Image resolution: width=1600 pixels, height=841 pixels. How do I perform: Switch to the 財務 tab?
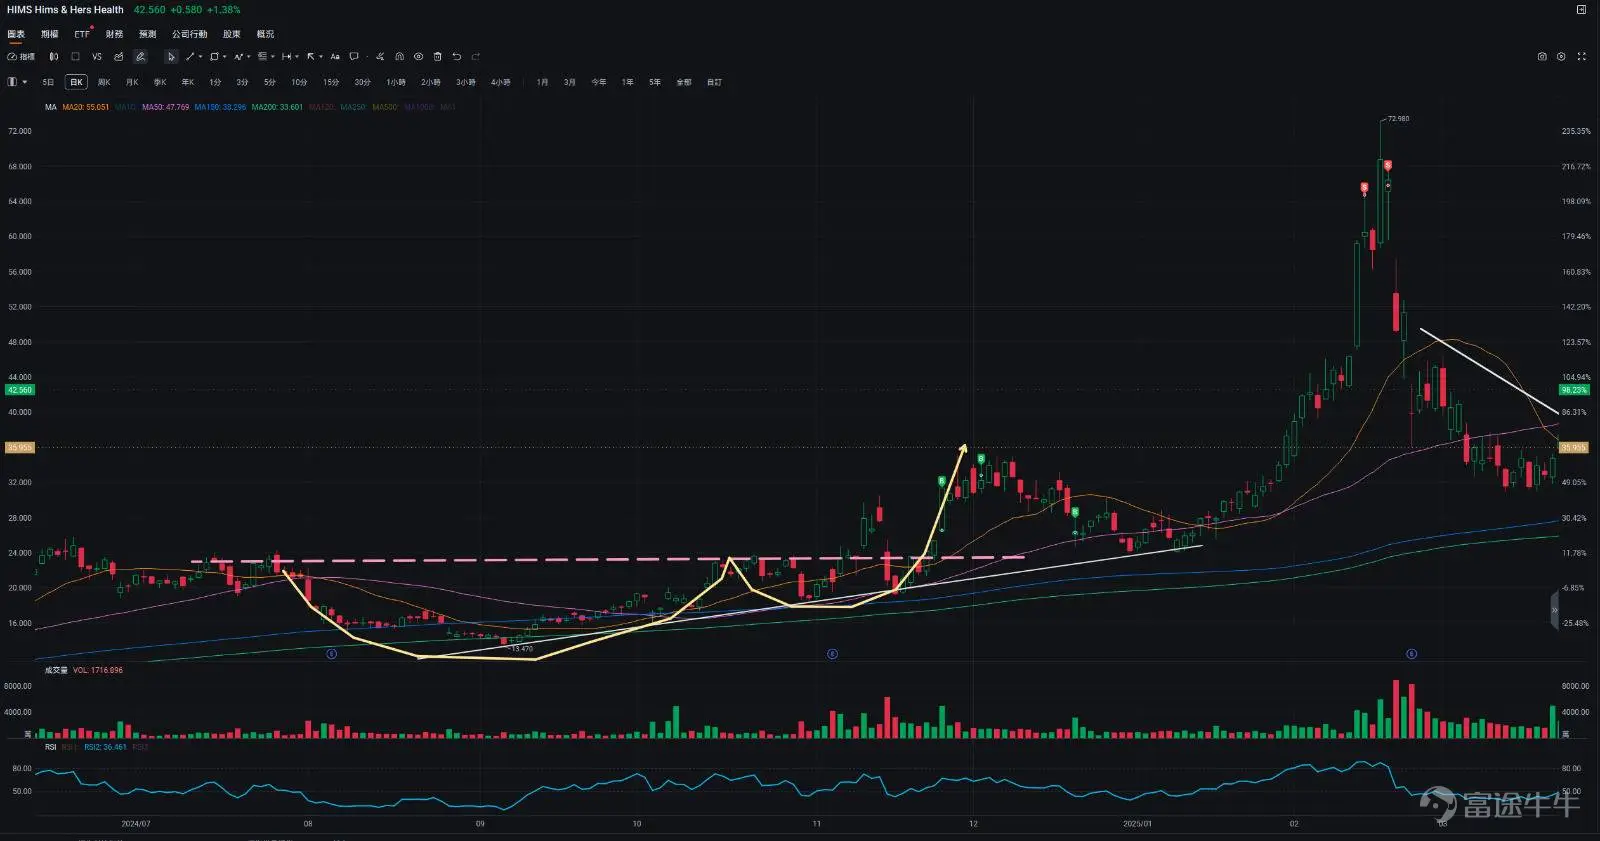[x=114, y=34]
